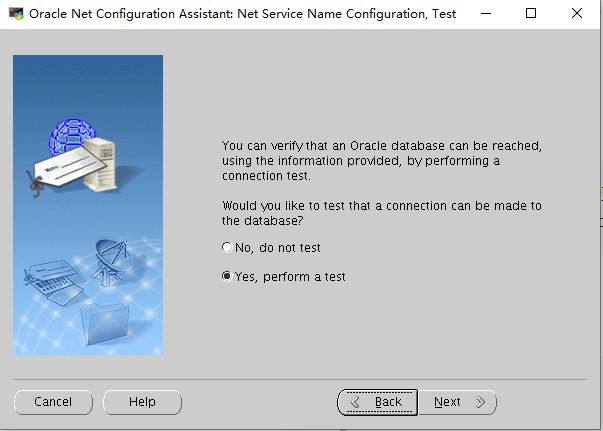Close the Net Configuration Assistant window

tap(577, 13)
